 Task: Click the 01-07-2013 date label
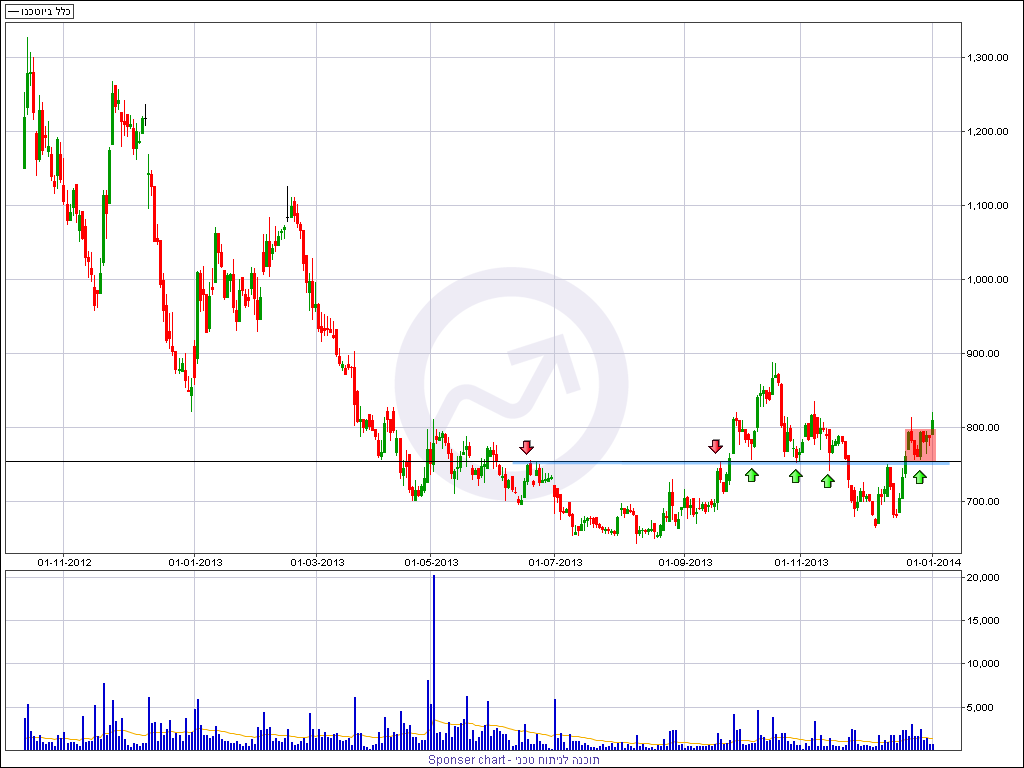(555, 562)
